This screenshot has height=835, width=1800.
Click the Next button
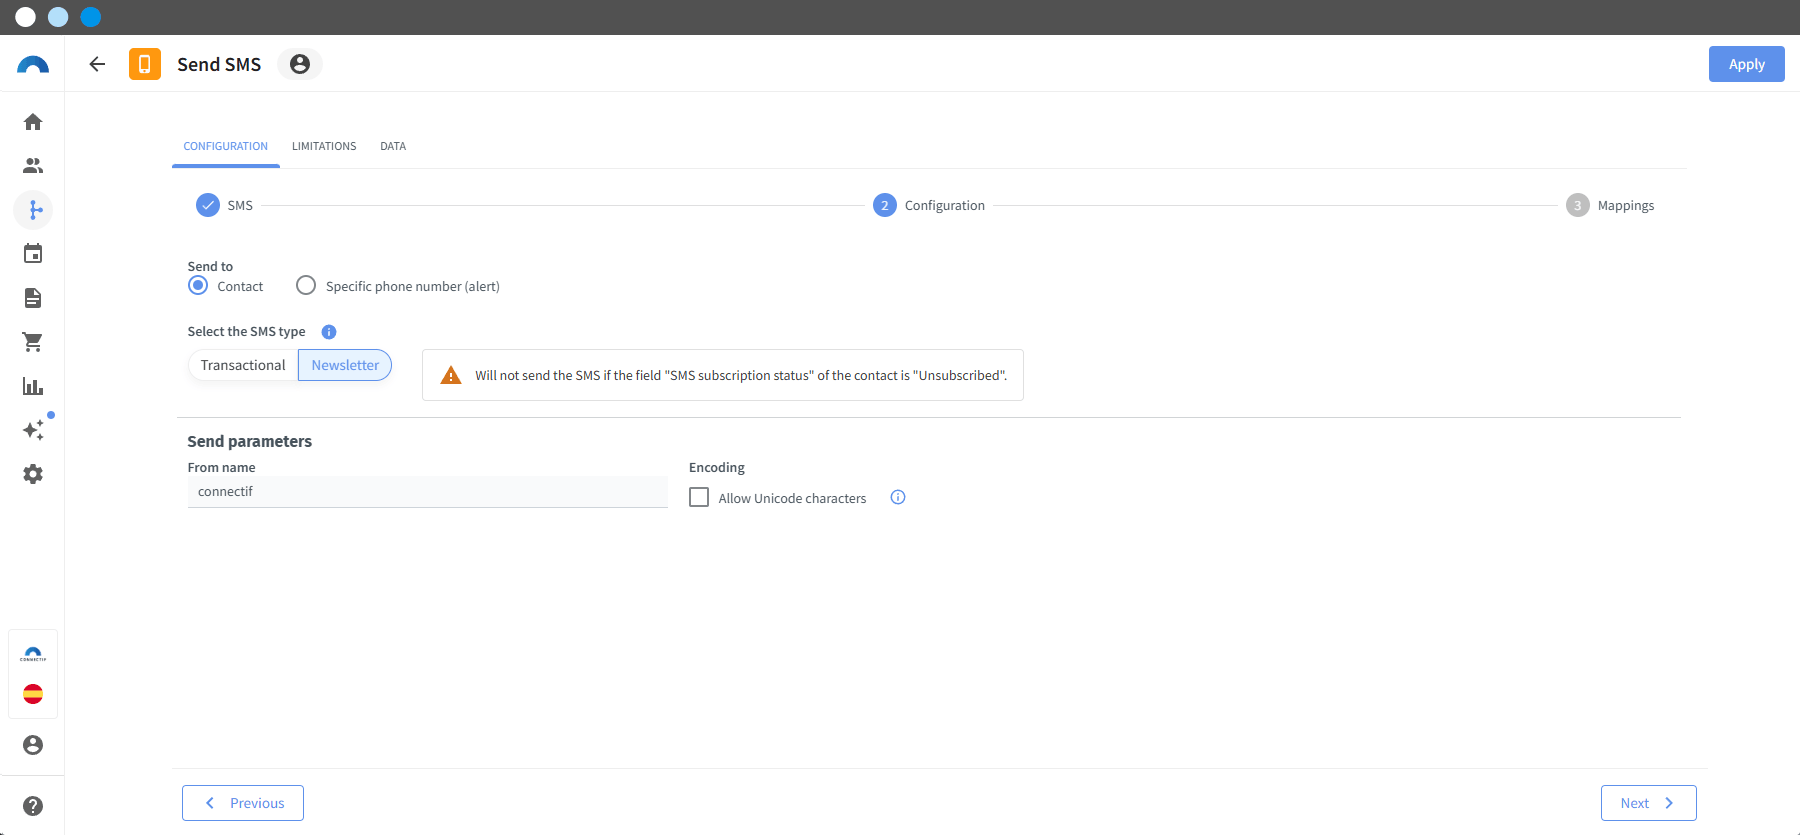(1648, 803)
